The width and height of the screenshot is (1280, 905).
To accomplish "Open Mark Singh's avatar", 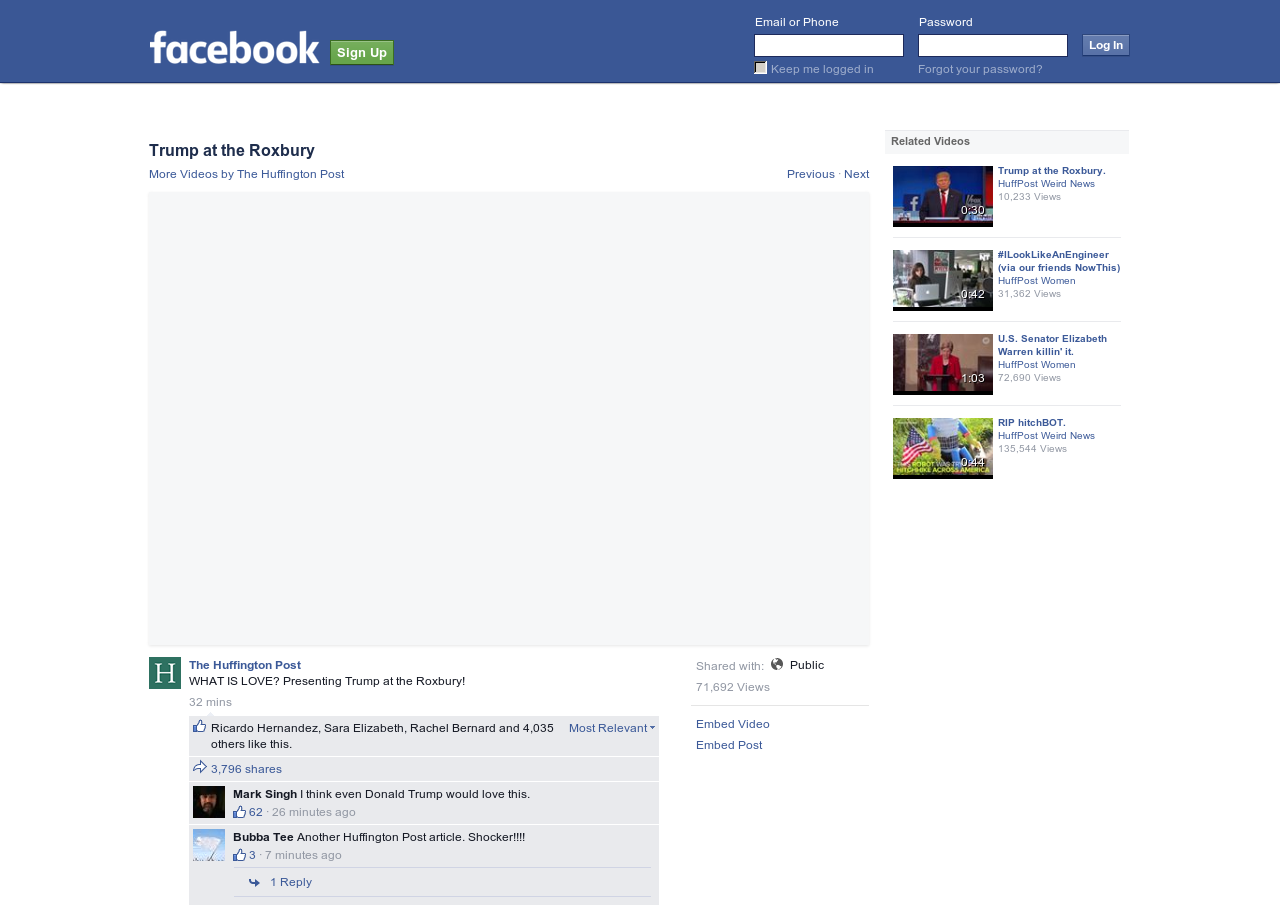I will point(209,802).
